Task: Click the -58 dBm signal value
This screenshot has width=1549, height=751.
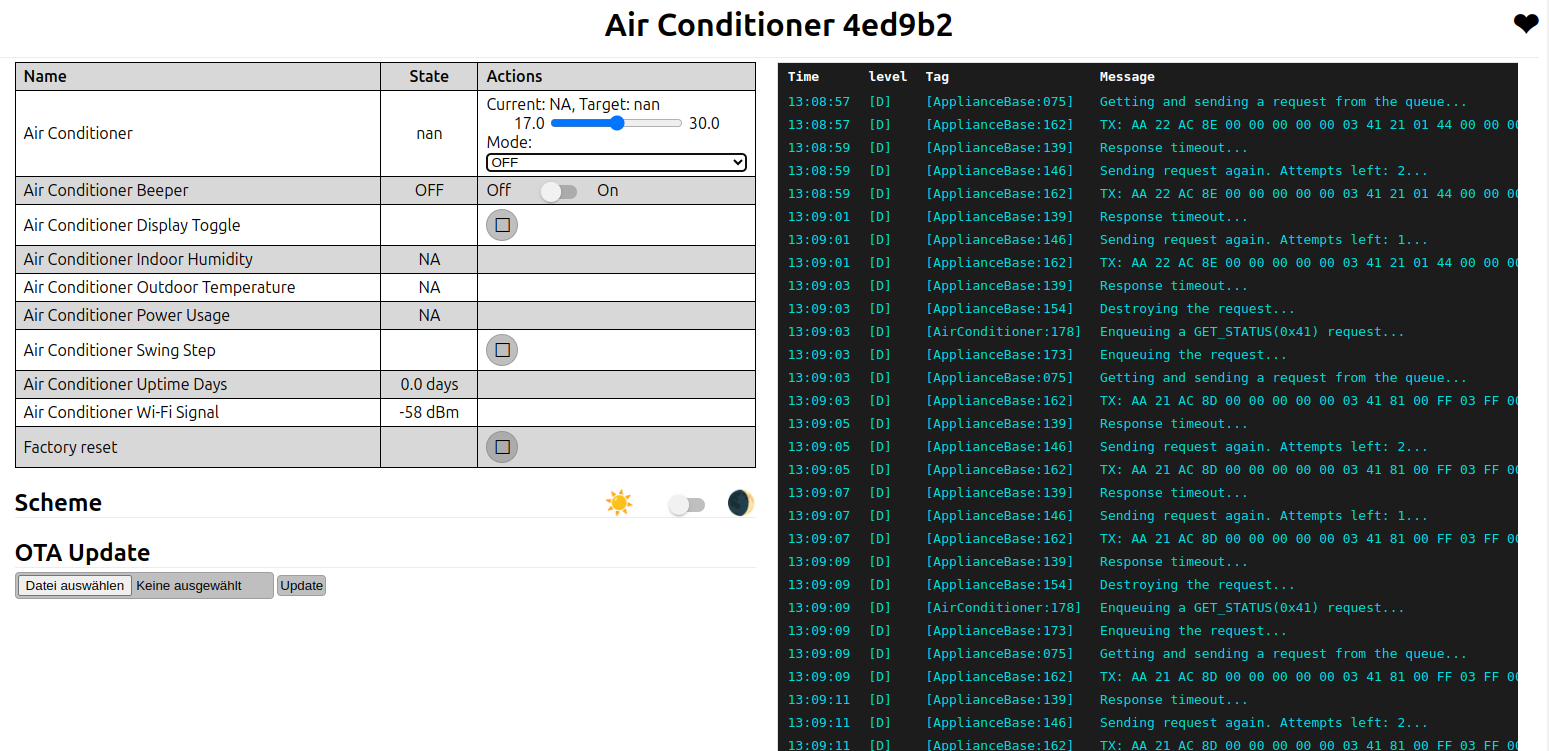Action: 429,412
